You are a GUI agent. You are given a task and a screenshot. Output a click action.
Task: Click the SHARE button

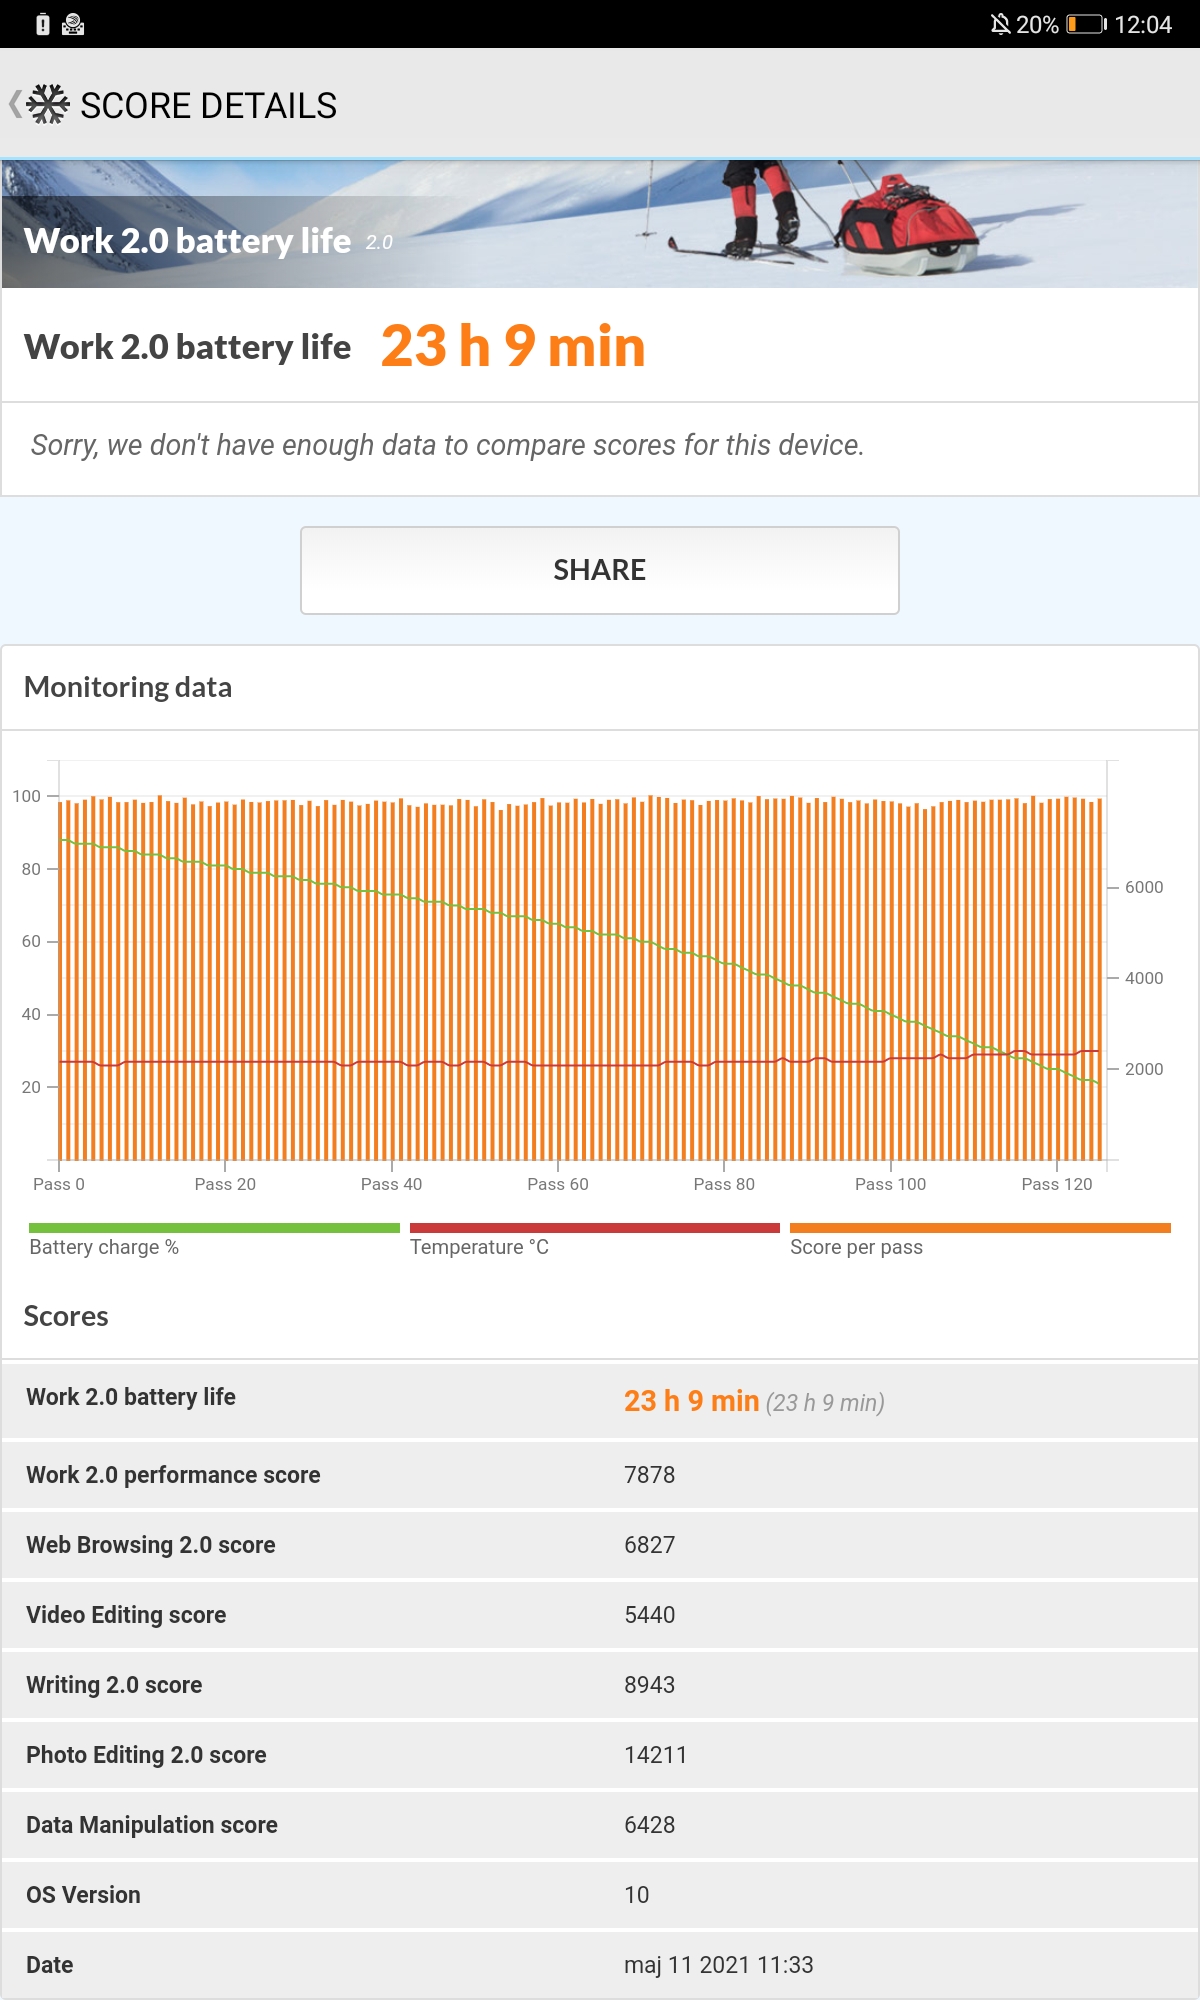tap(600, 570)
